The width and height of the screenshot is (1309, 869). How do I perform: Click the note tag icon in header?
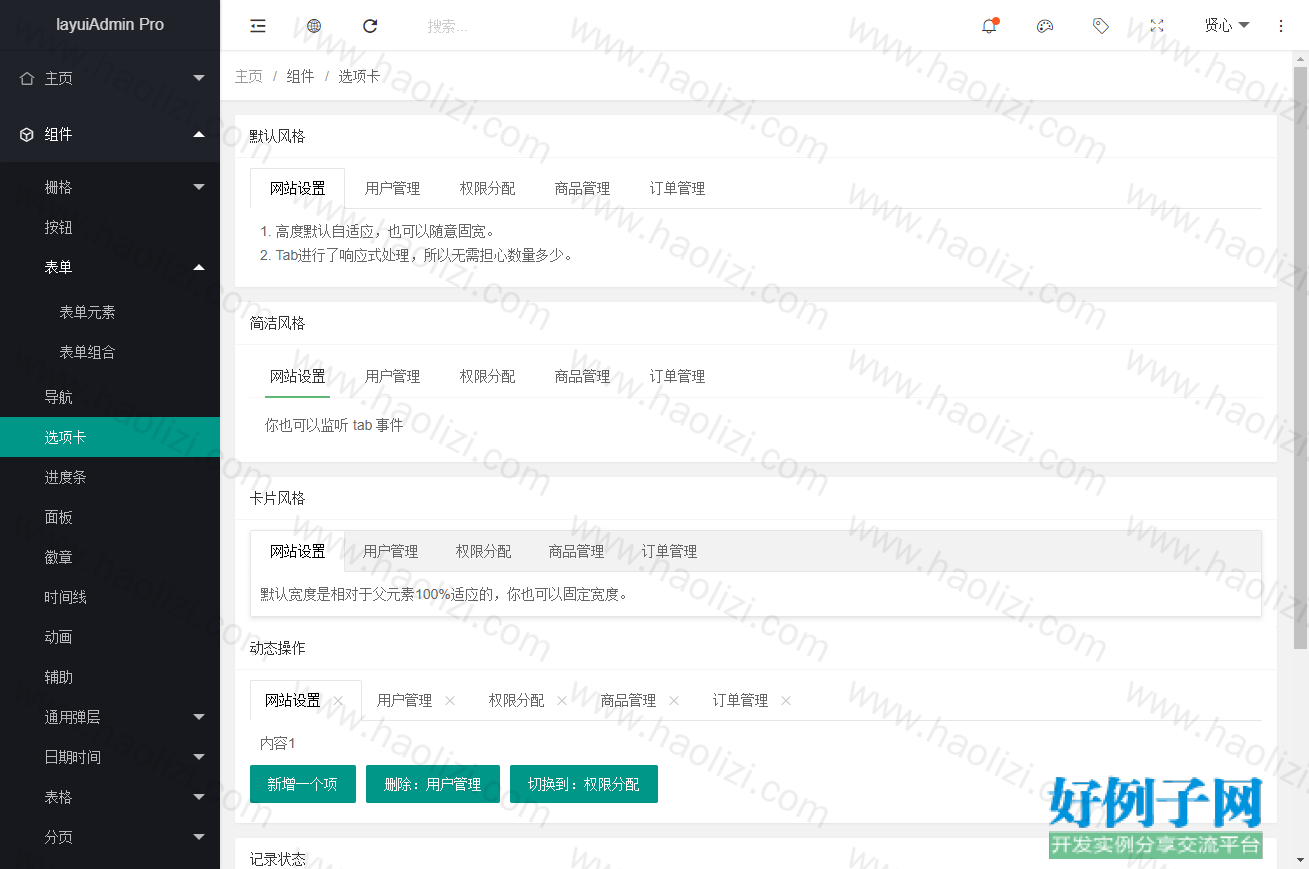tap(1101, 26)
